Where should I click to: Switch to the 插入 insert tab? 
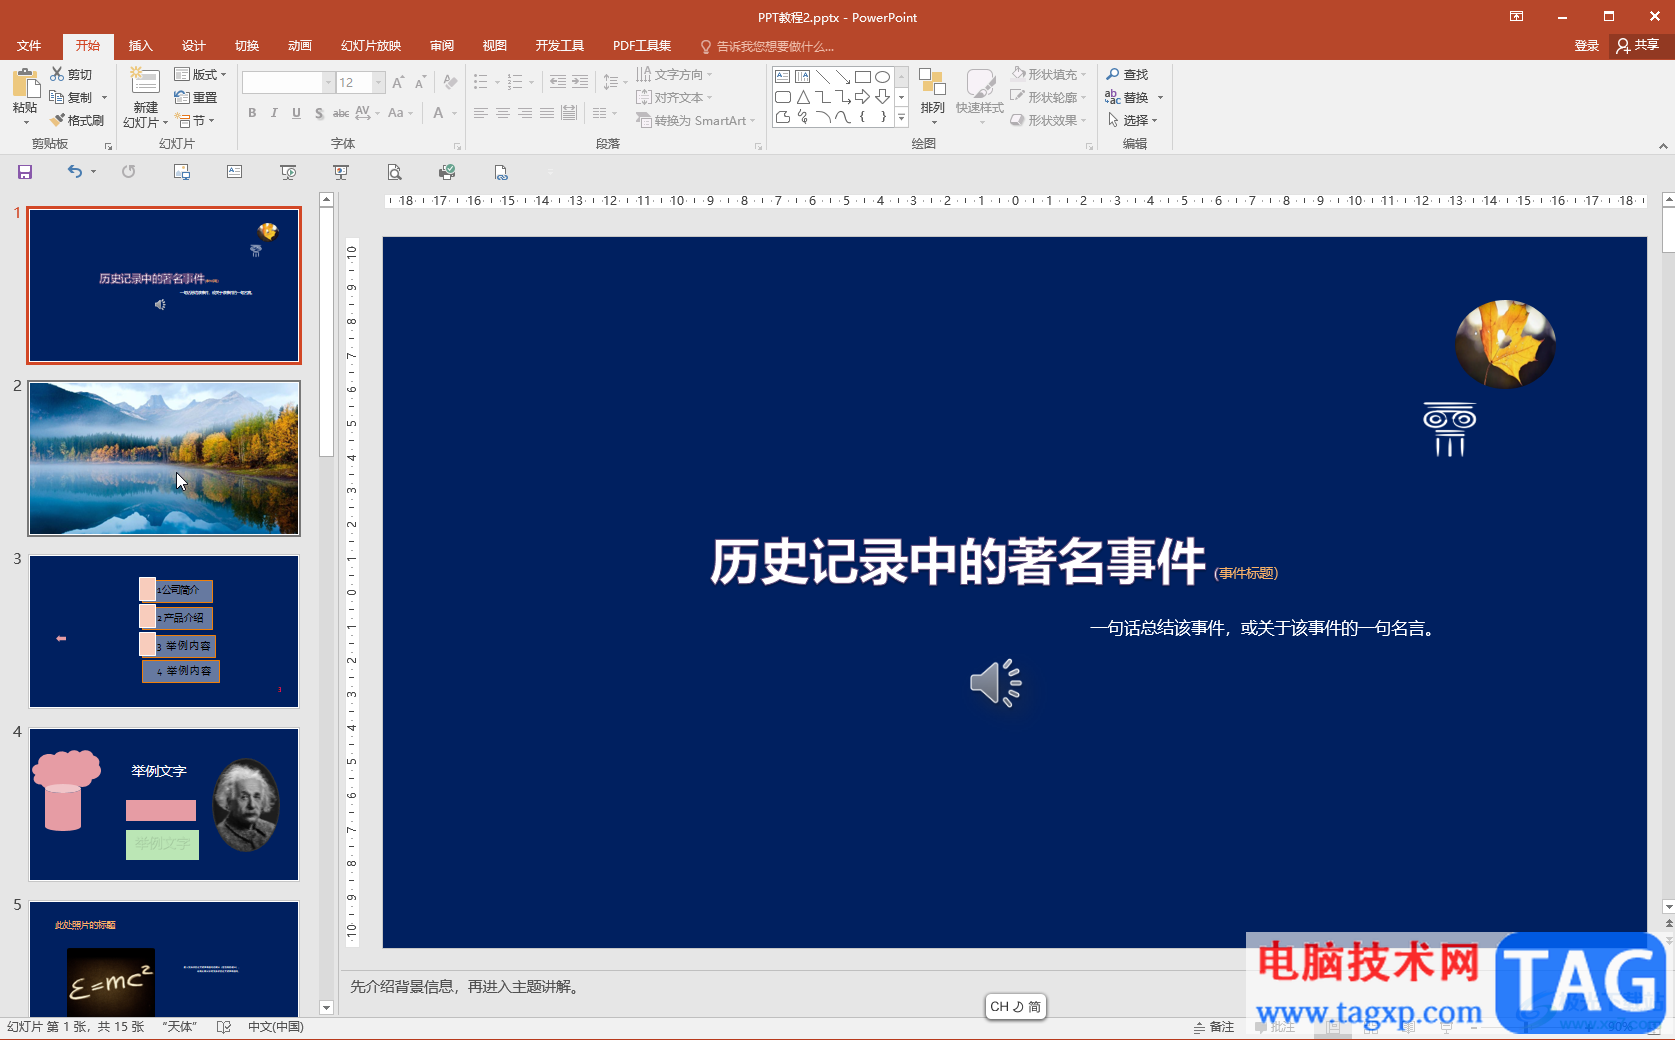[x=140, y=46]
